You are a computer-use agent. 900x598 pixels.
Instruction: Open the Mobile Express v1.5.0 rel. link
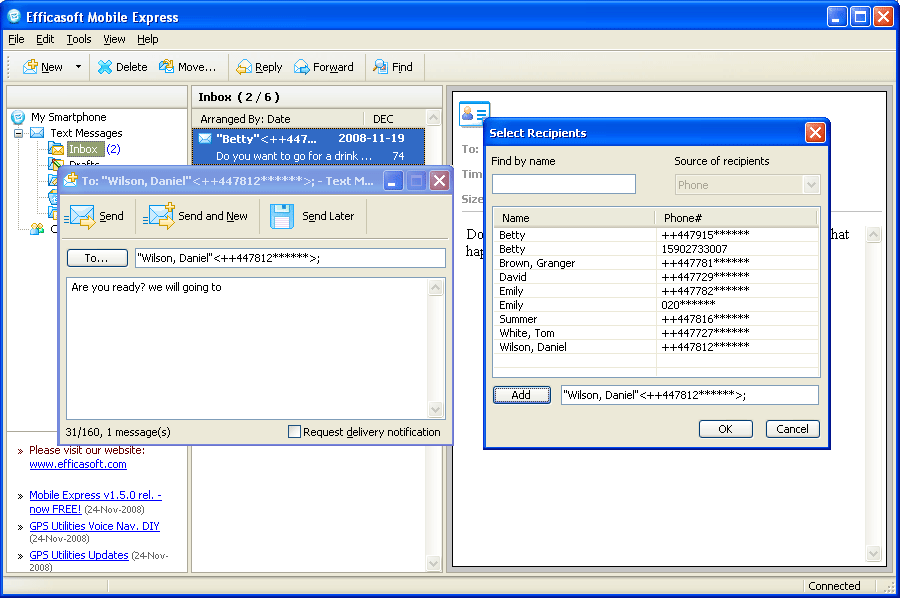95,502
